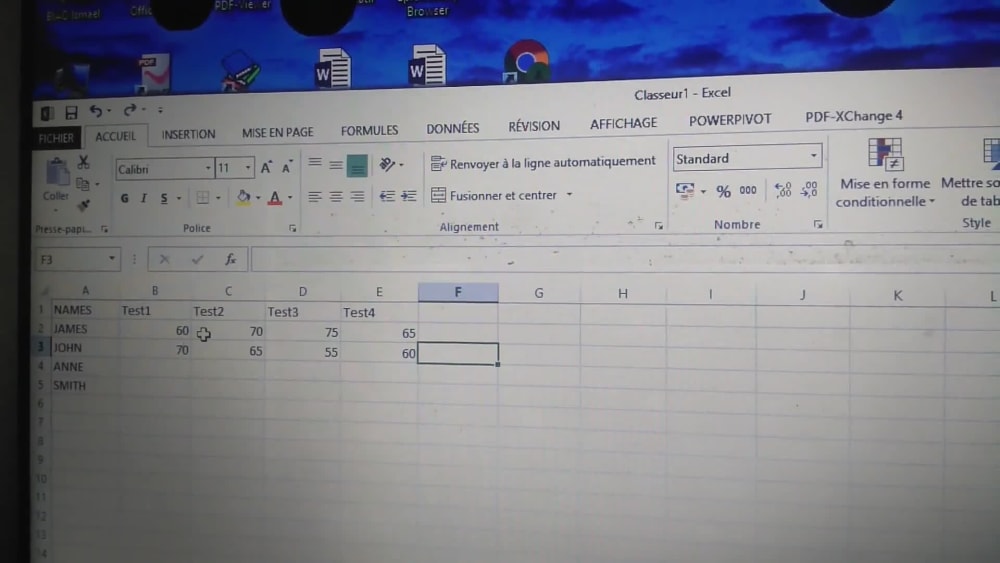
Task: Open Nombre dialog launcher
Action: click(818, 224)
